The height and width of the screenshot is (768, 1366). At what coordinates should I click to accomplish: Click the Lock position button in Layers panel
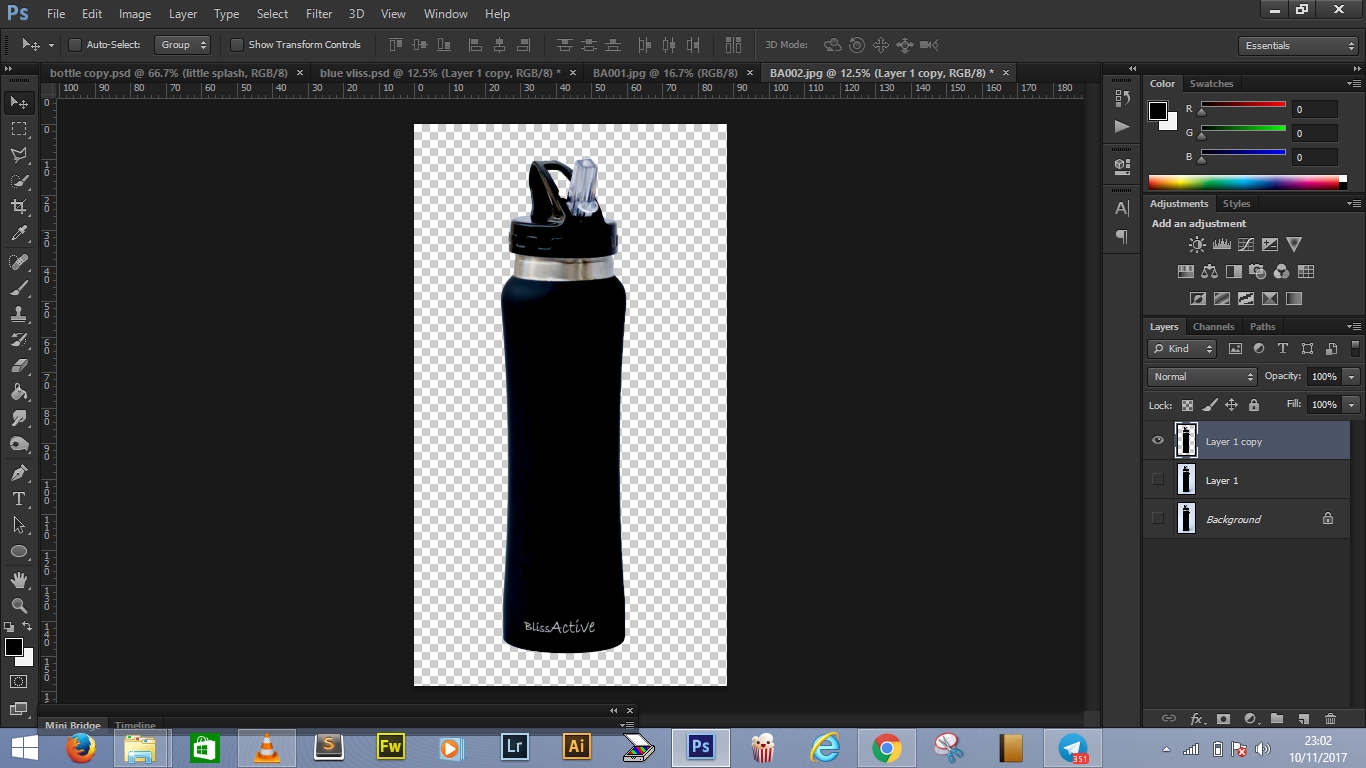point(1233,405)
